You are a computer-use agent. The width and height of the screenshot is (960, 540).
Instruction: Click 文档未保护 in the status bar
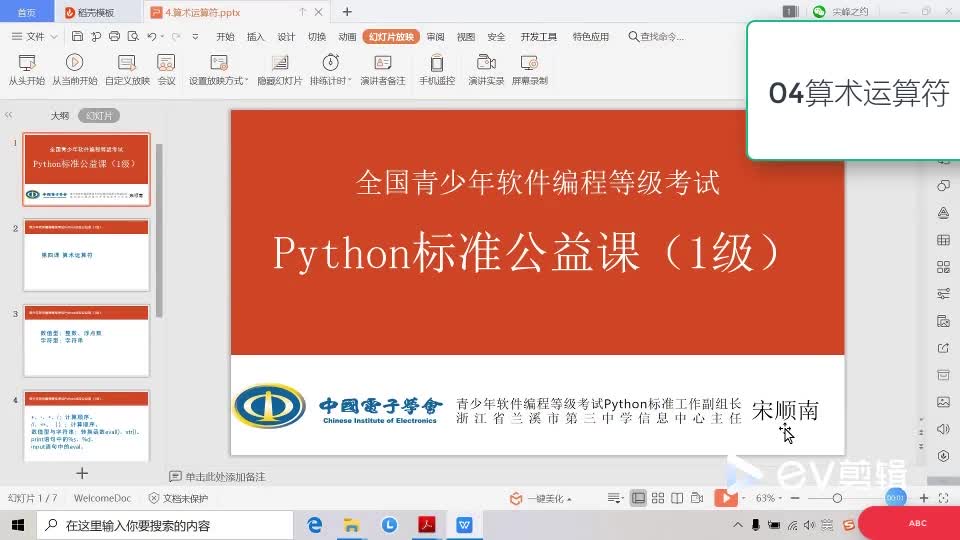pos(179,498)
